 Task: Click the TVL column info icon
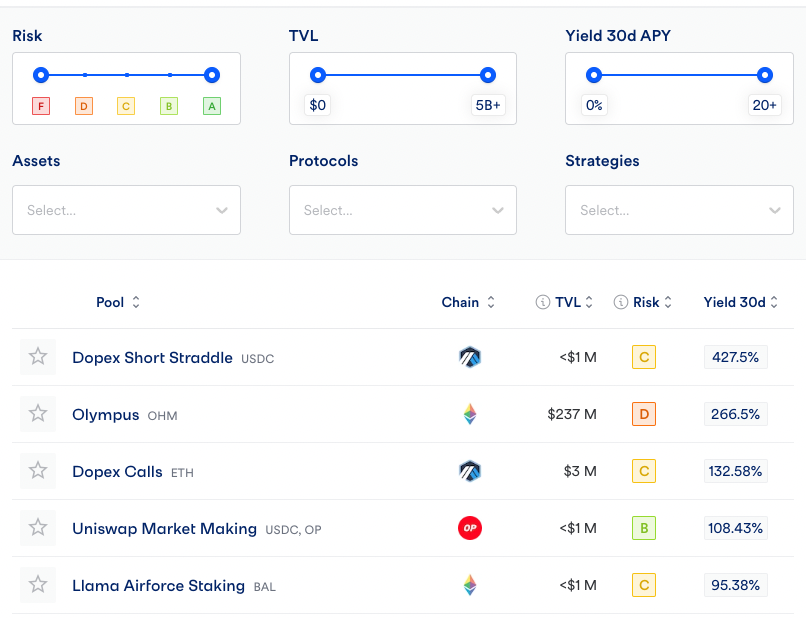pyautogui.click(x=542, y=302)
